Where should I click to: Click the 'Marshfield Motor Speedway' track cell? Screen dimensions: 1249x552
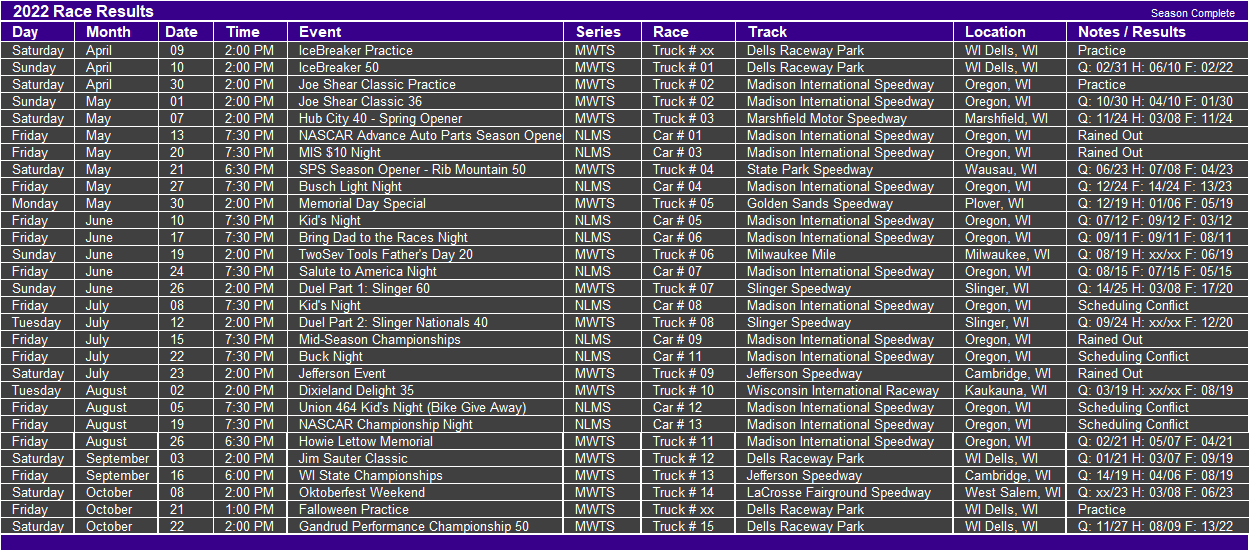coord(827,118)
